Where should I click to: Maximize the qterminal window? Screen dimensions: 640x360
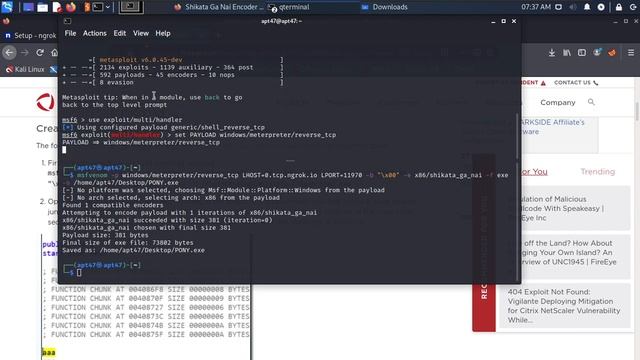(503, 21)
